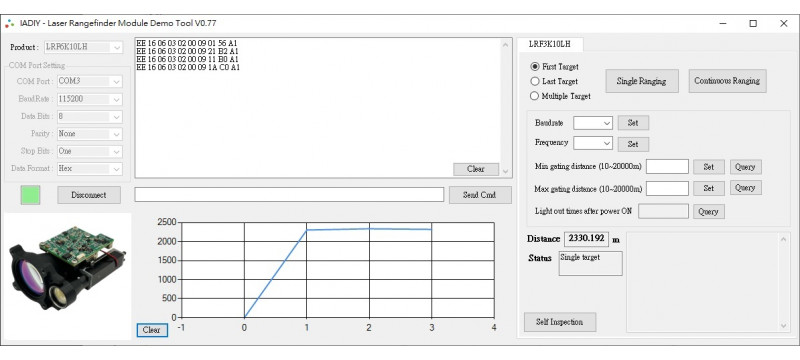Click the Max gating distance input box

[x=667, y=188]
